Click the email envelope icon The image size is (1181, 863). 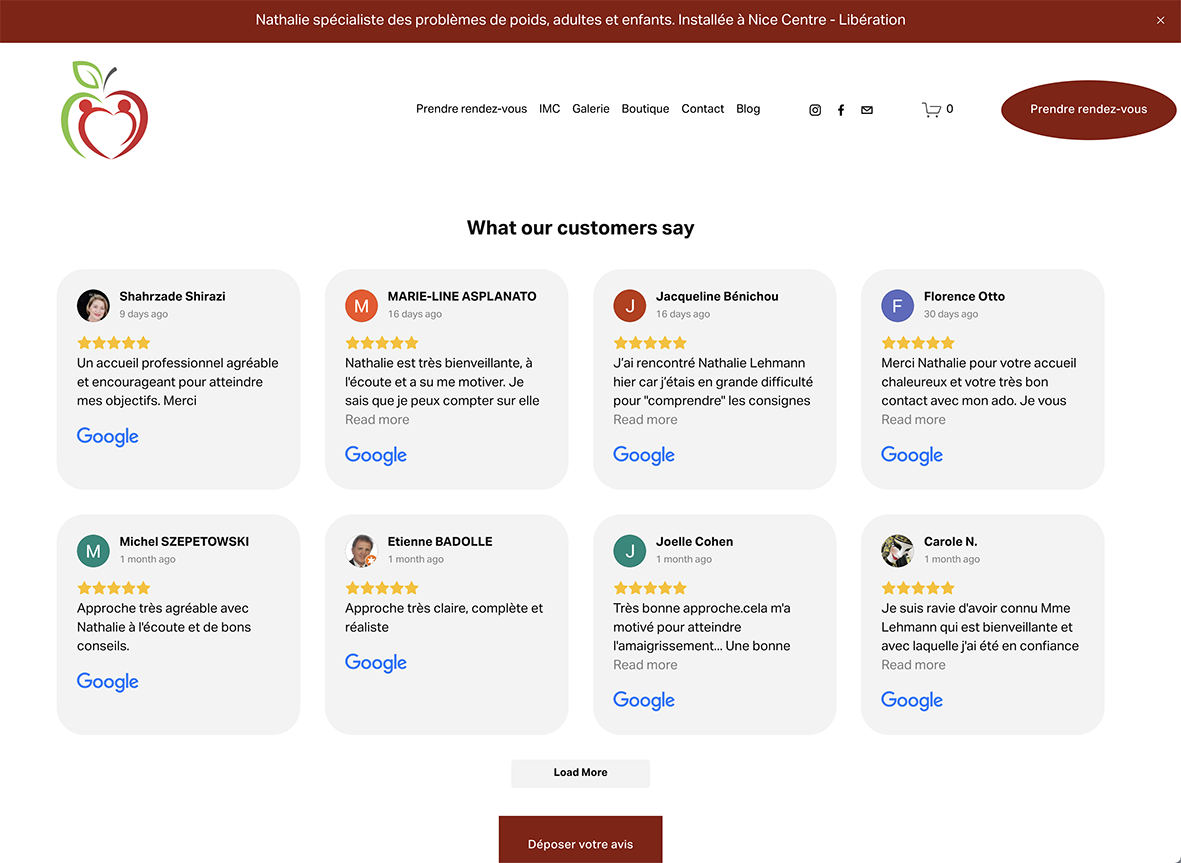(867, 110)
